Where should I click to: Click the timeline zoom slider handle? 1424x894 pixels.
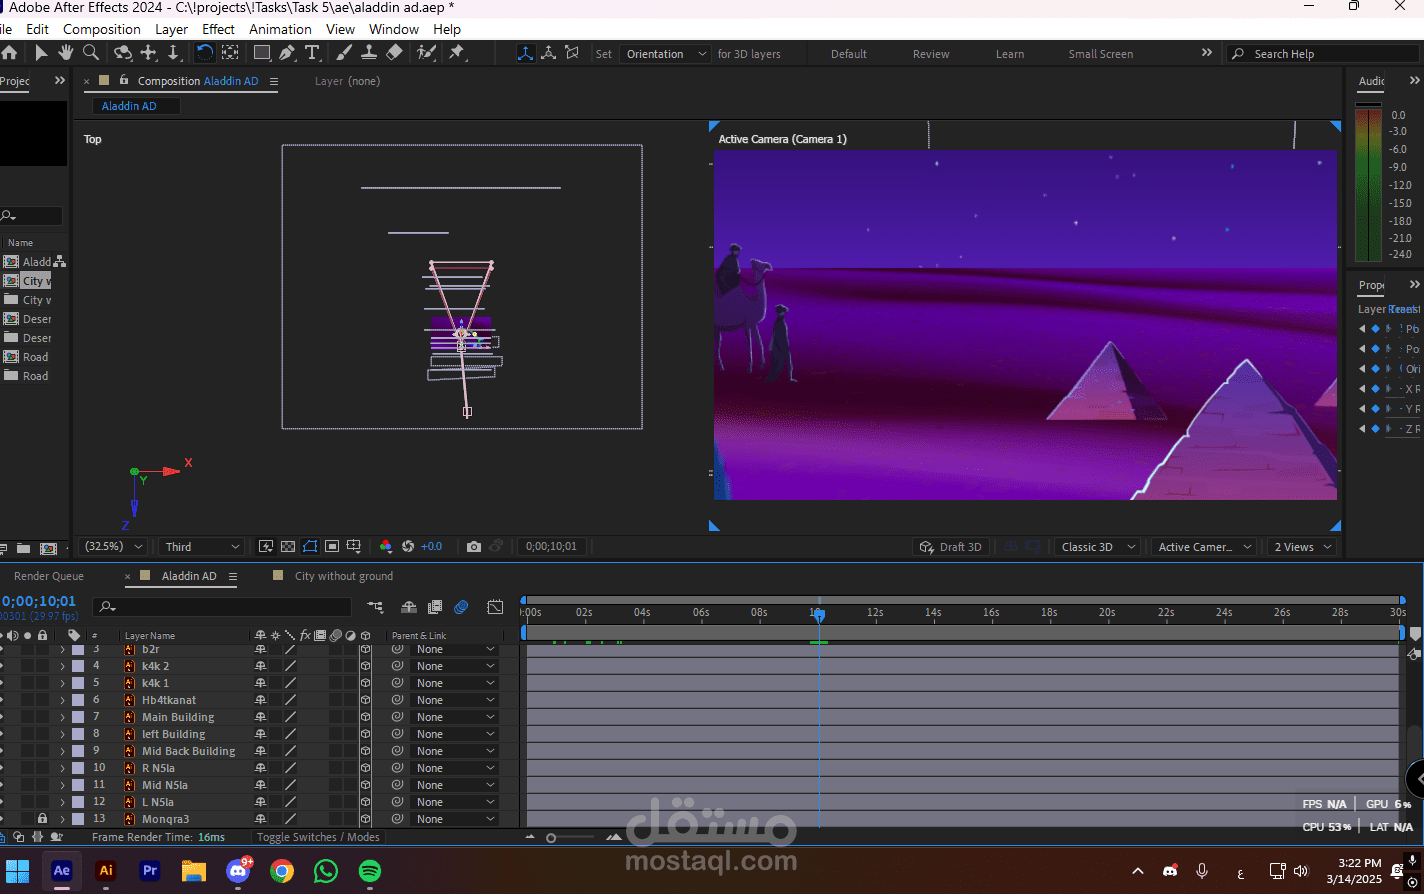coord(551,838)
